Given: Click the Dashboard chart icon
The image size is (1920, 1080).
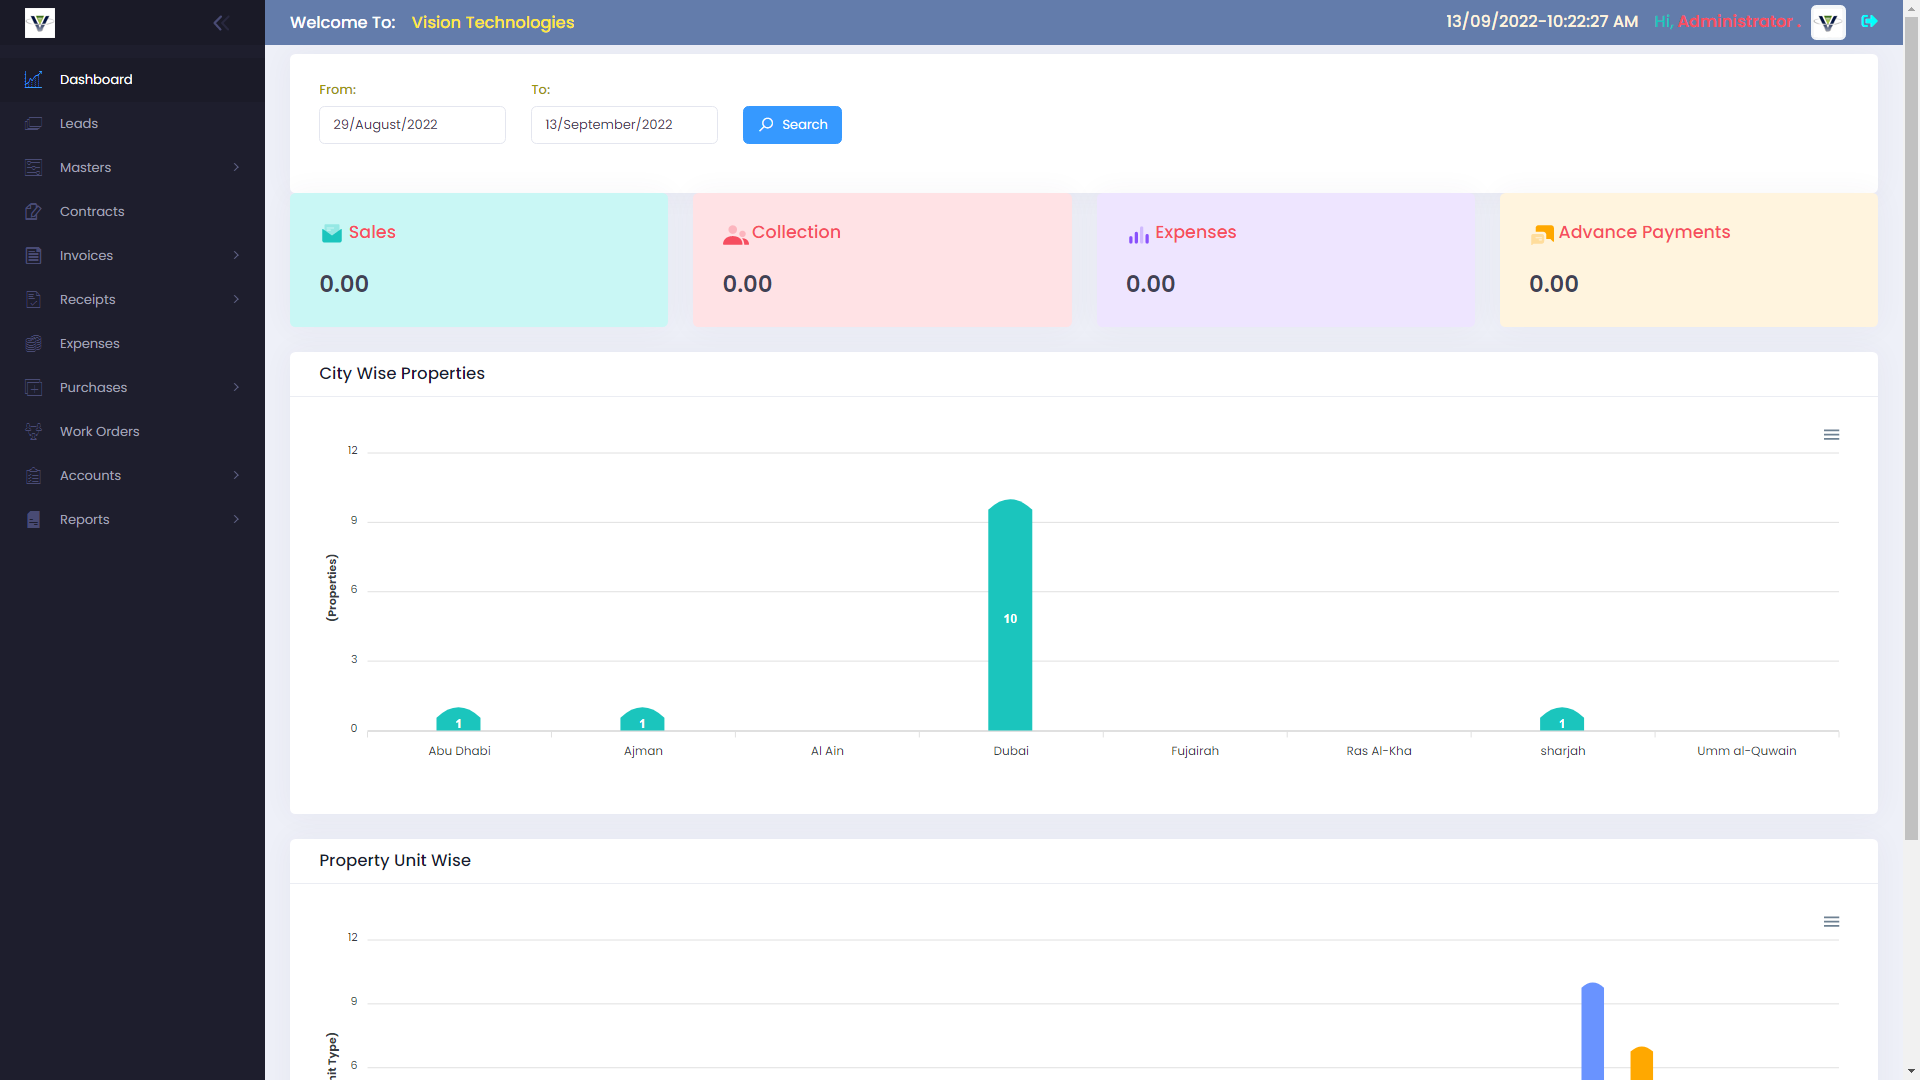Looking at the screenshot, I should coord(33,79).
